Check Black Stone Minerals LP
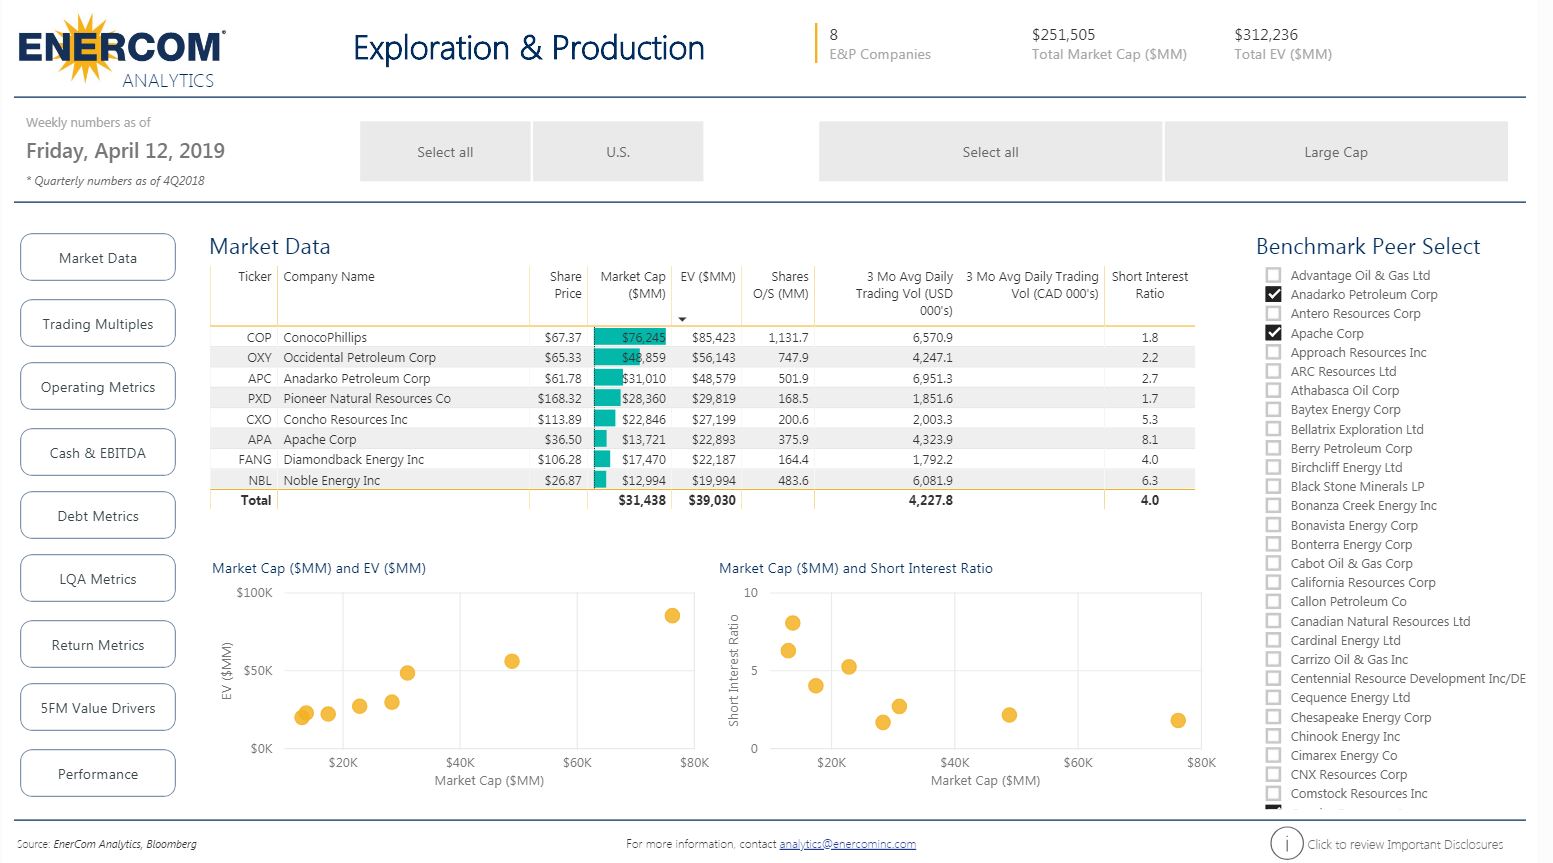Image resolution: width=1553 pixels, height=863 pixels. tap(1273, 486)
